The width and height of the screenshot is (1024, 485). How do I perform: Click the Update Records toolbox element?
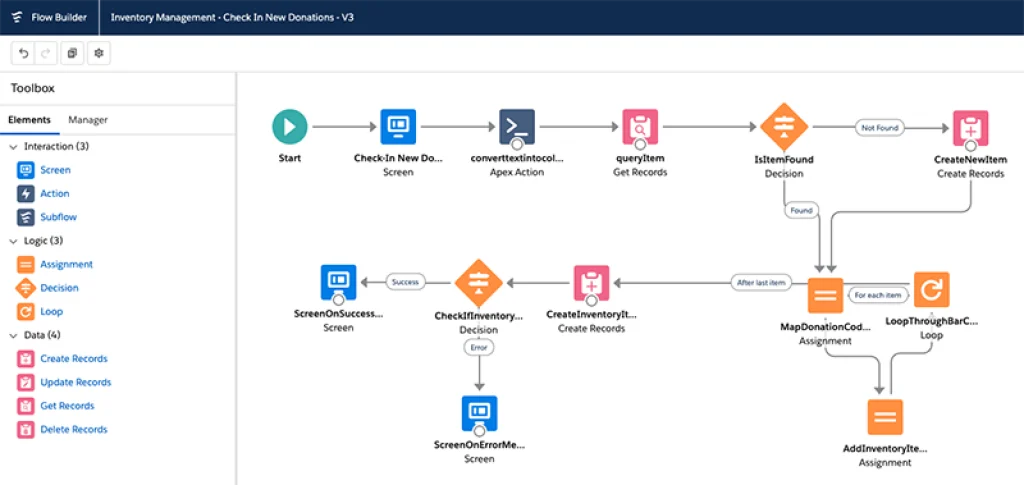pos(75,382)
